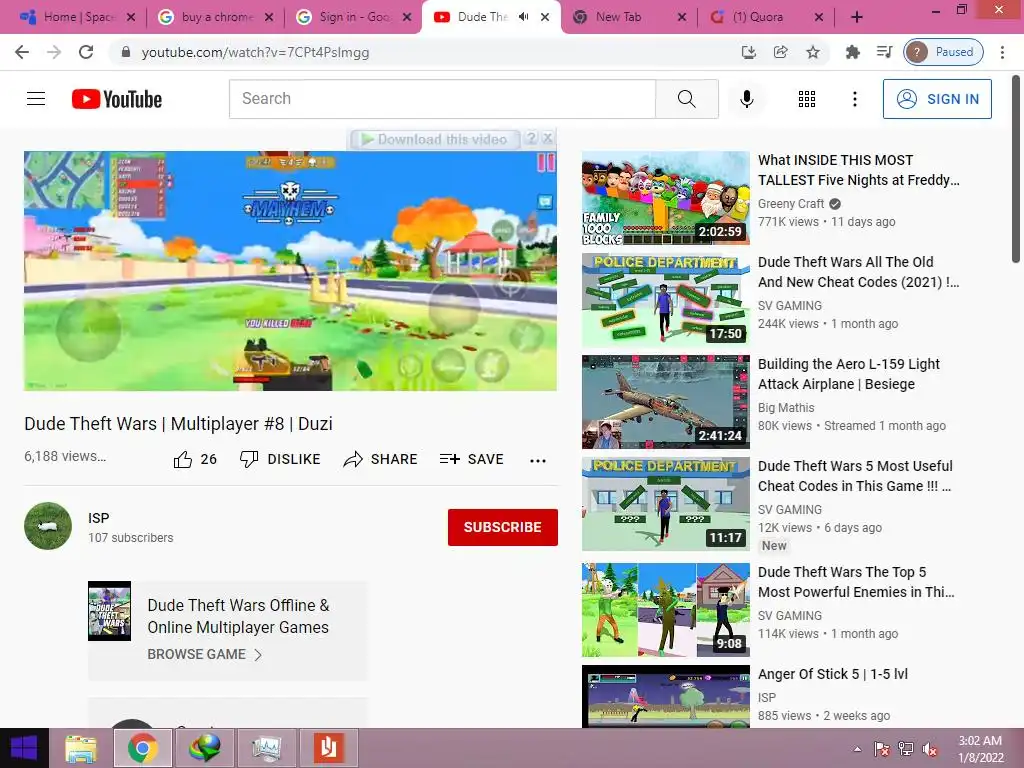Bookmark this page with the star

pyautogui.click(x=812, y=52)
